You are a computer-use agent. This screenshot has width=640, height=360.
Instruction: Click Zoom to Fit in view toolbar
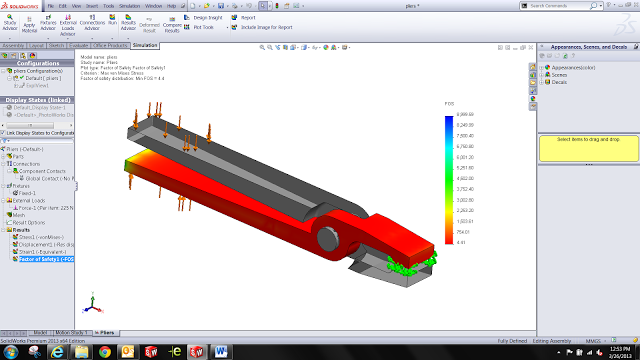262,47
